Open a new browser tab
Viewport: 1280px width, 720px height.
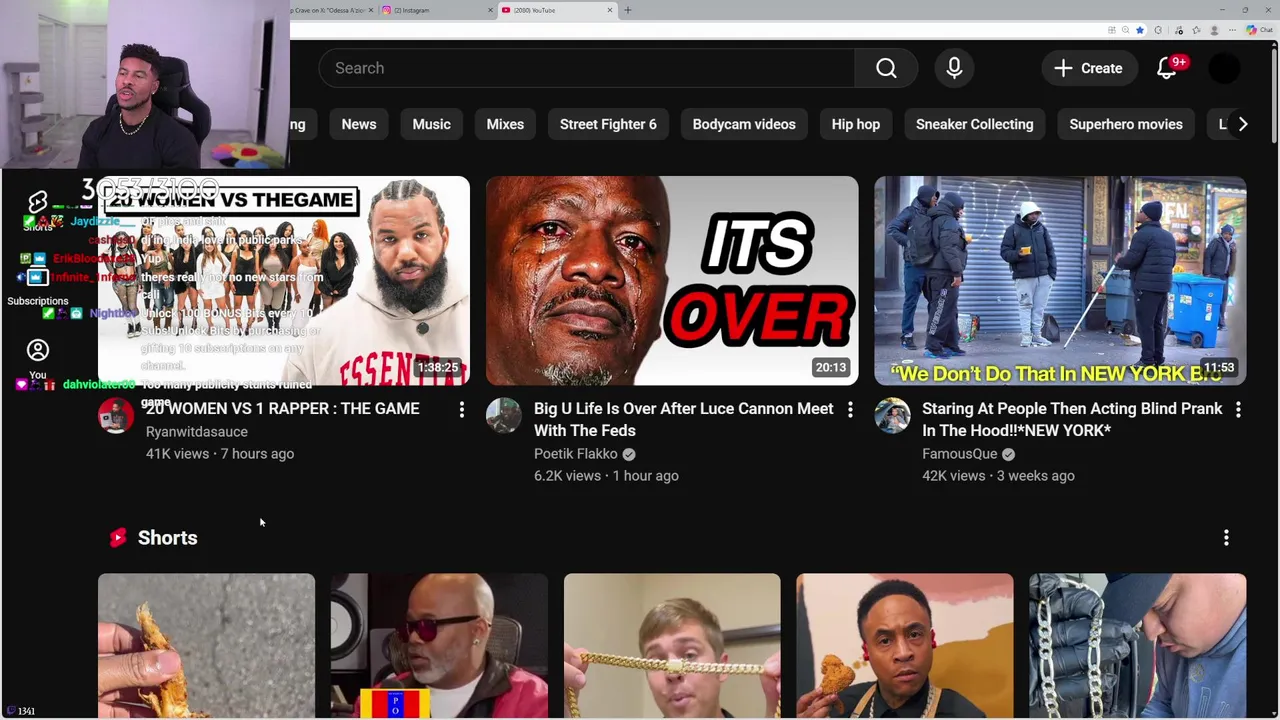628,10
